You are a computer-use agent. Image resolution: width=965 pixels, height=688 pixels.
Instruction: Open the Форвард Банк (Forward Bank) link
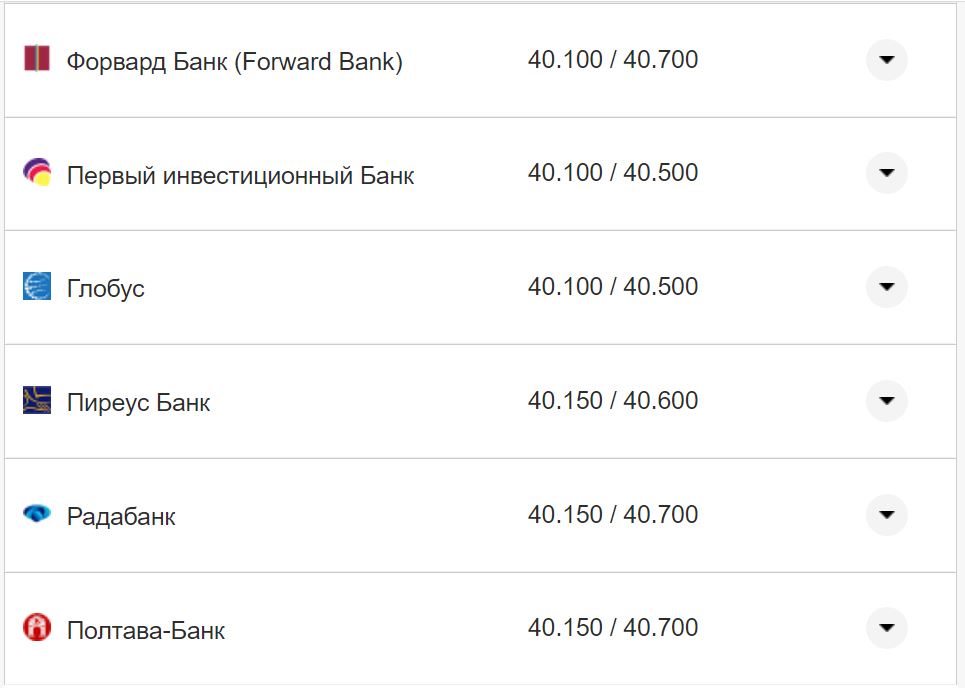235,61
